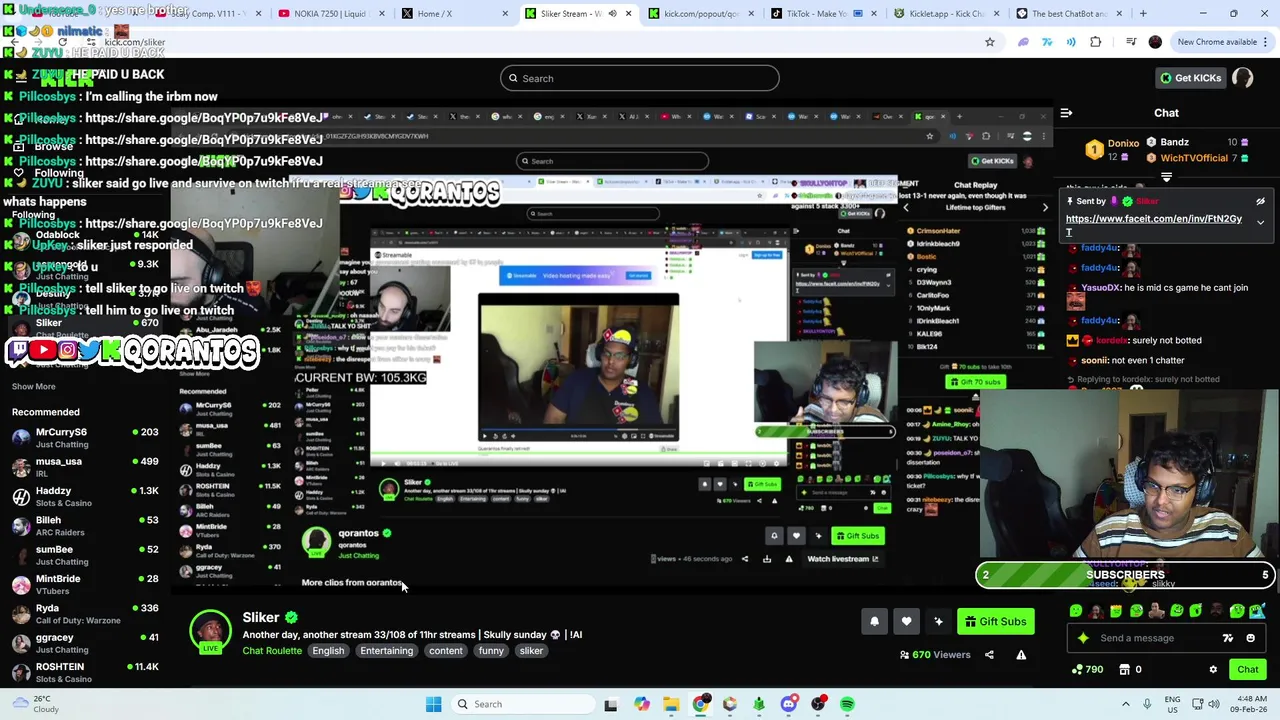1280x720 pixels.
Task: Click the notification bell icon beside Gift Subs
Action: (x=874, y=621)
